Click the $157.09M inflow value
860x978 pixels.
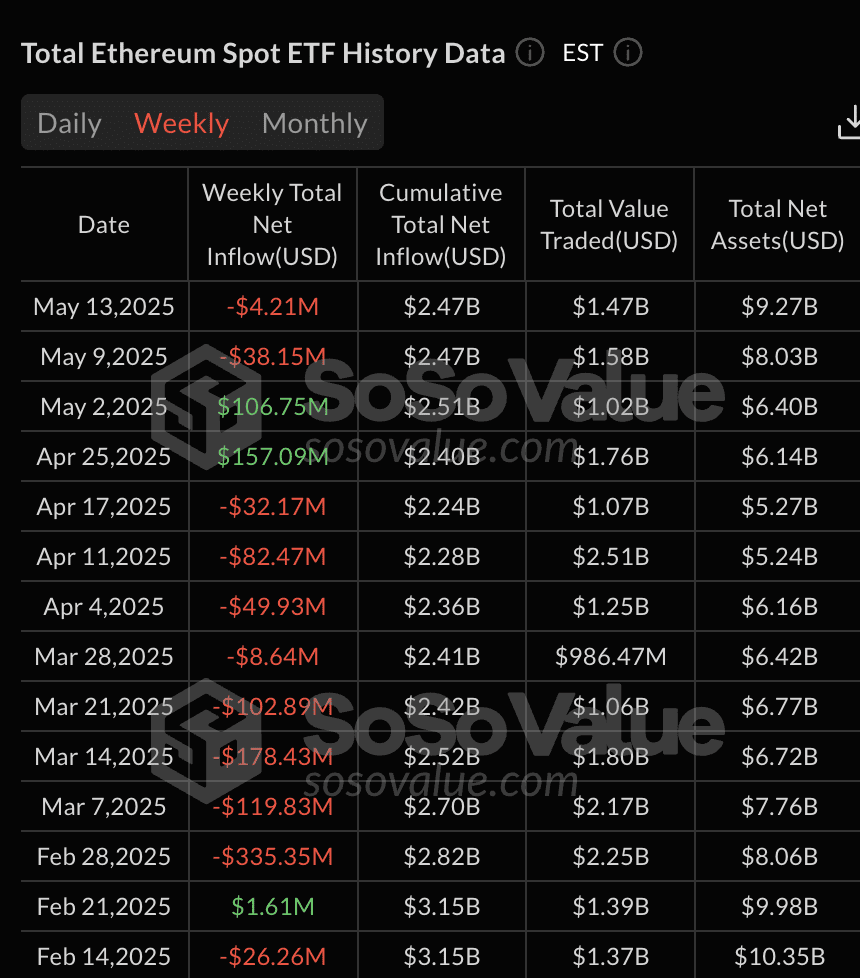click(x=273, y=456)
